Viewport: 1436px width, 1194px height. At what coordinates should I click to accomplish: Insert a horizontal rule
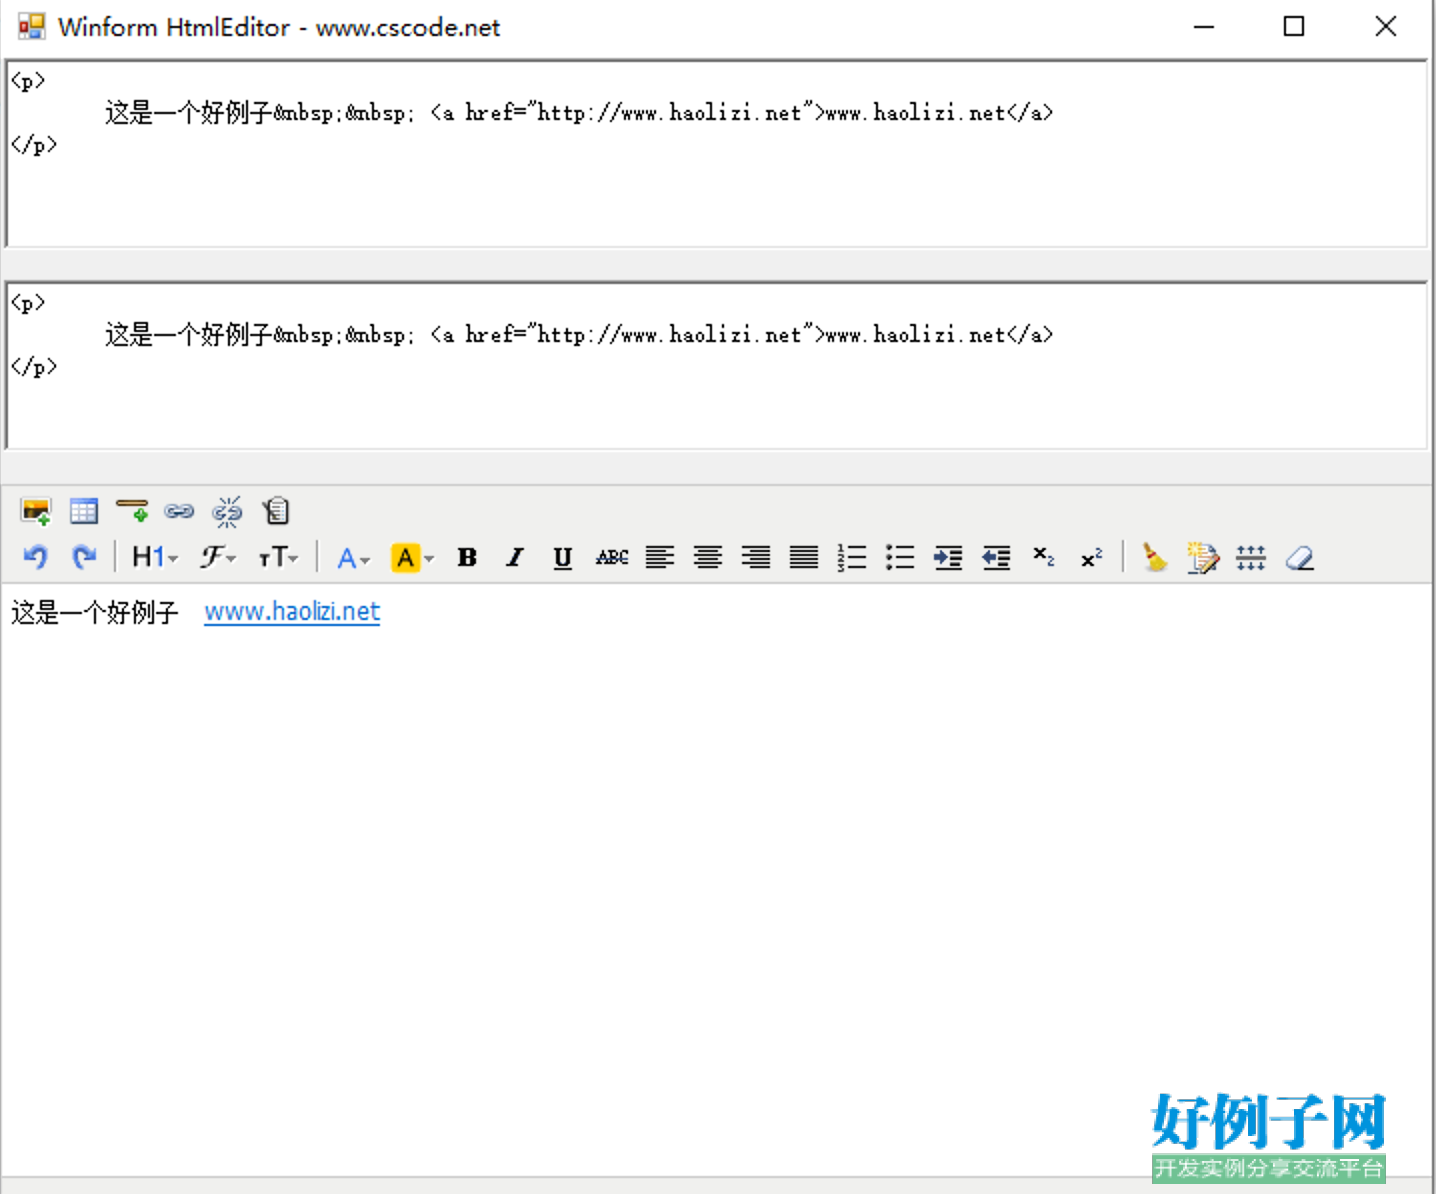pos(131,510)
